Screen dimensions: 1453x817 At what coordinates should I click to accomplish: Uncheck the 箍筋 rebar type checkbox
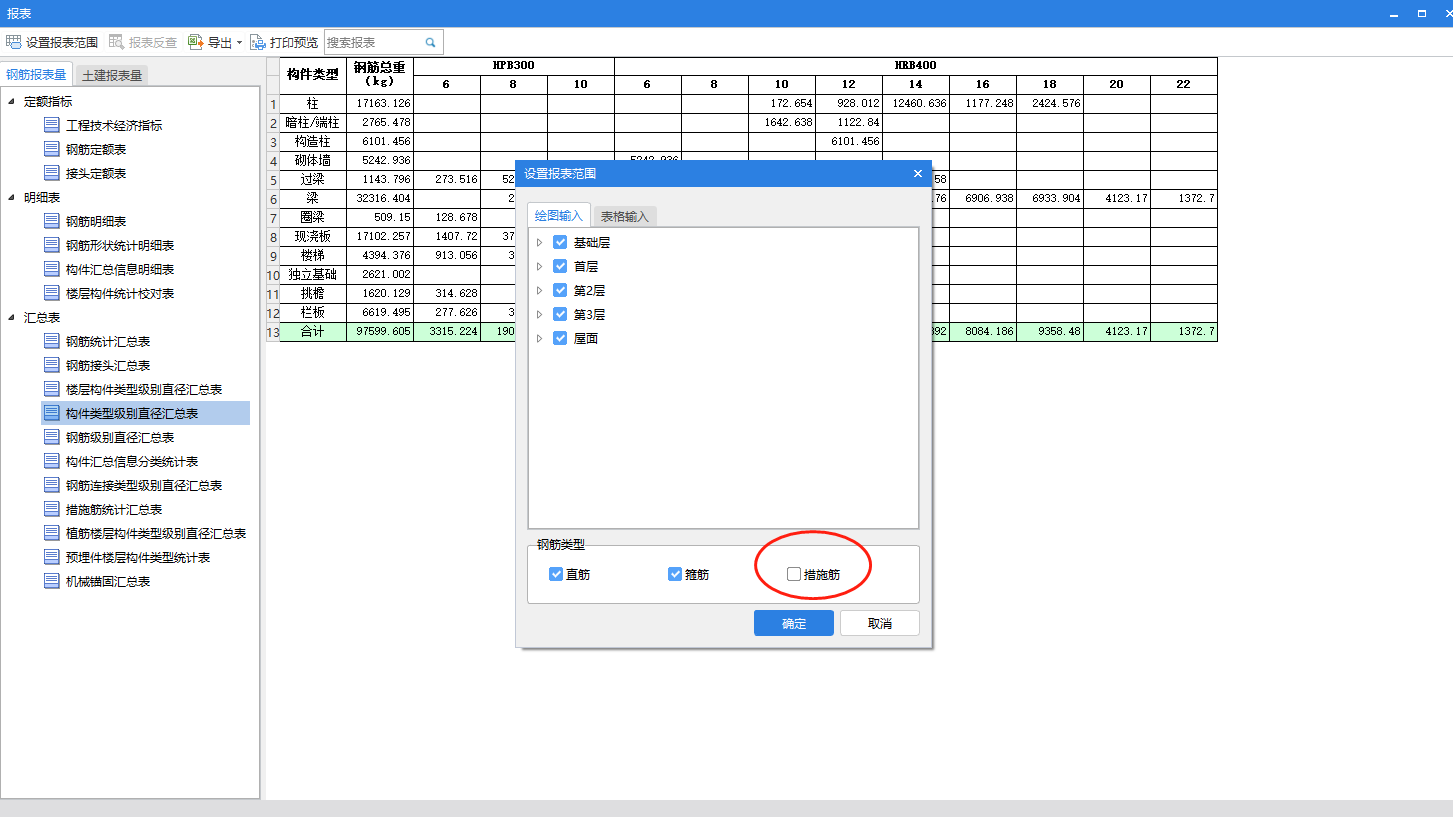click(x=675, y=574)
